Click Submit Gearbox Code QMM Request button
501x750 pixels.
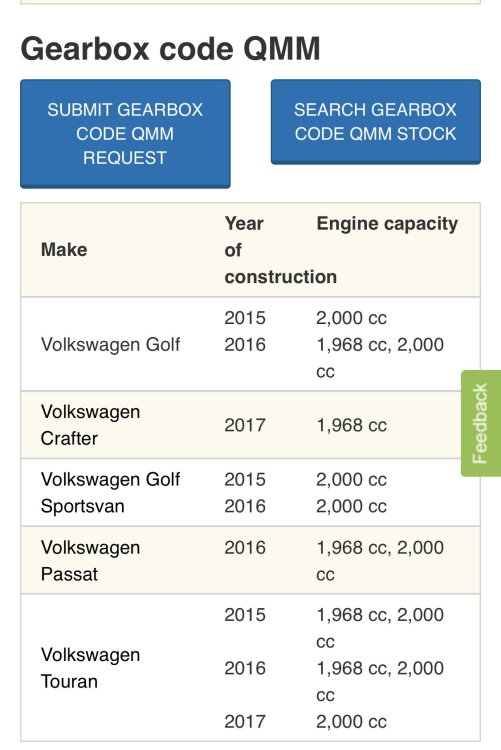point(125,134)
